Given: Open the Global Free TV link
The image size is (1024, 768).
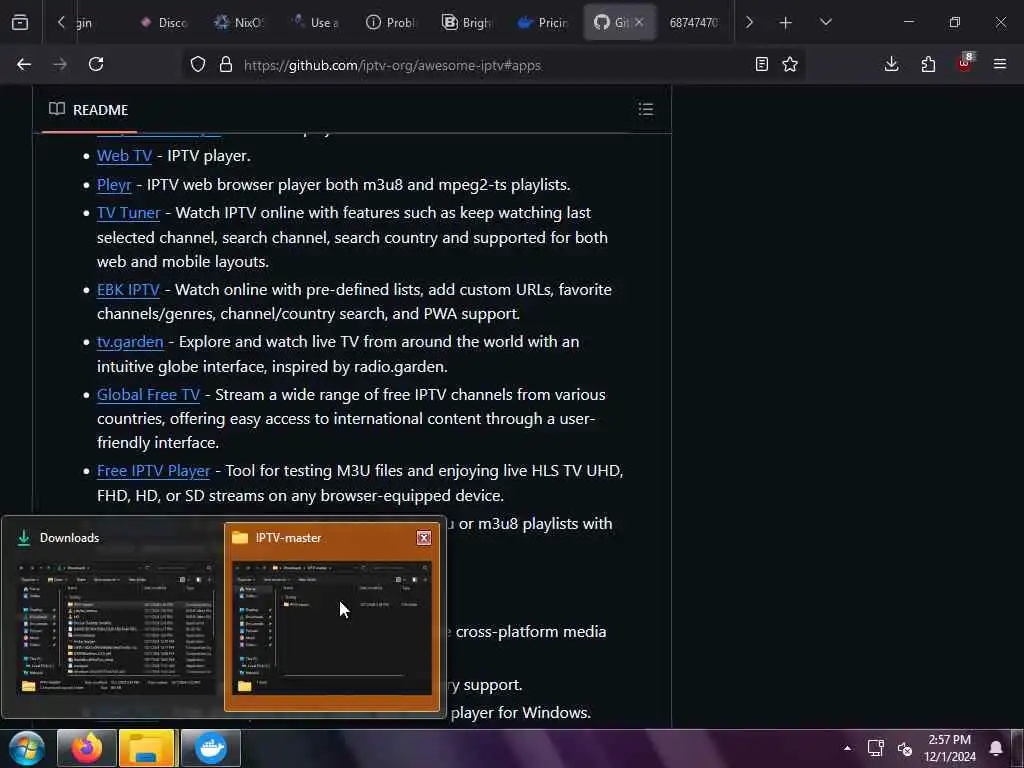Looking at the screenshot, I should pyautogui.click(x=148, y=395).
